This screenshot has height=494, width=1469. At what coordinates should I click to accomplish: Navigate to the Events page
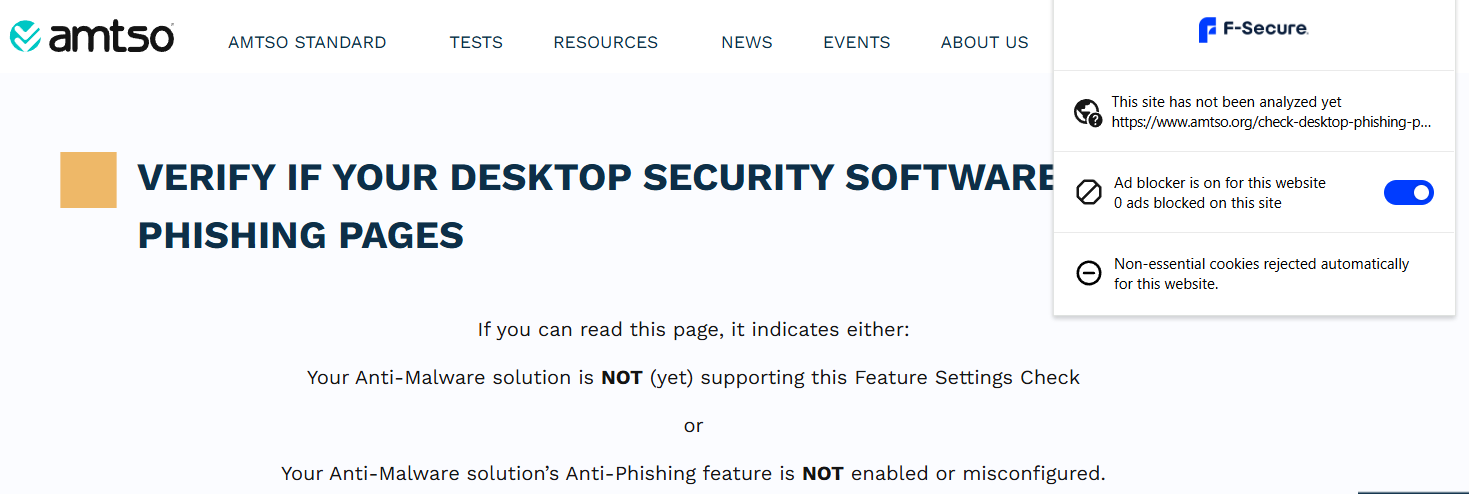(x=856, y=42)
